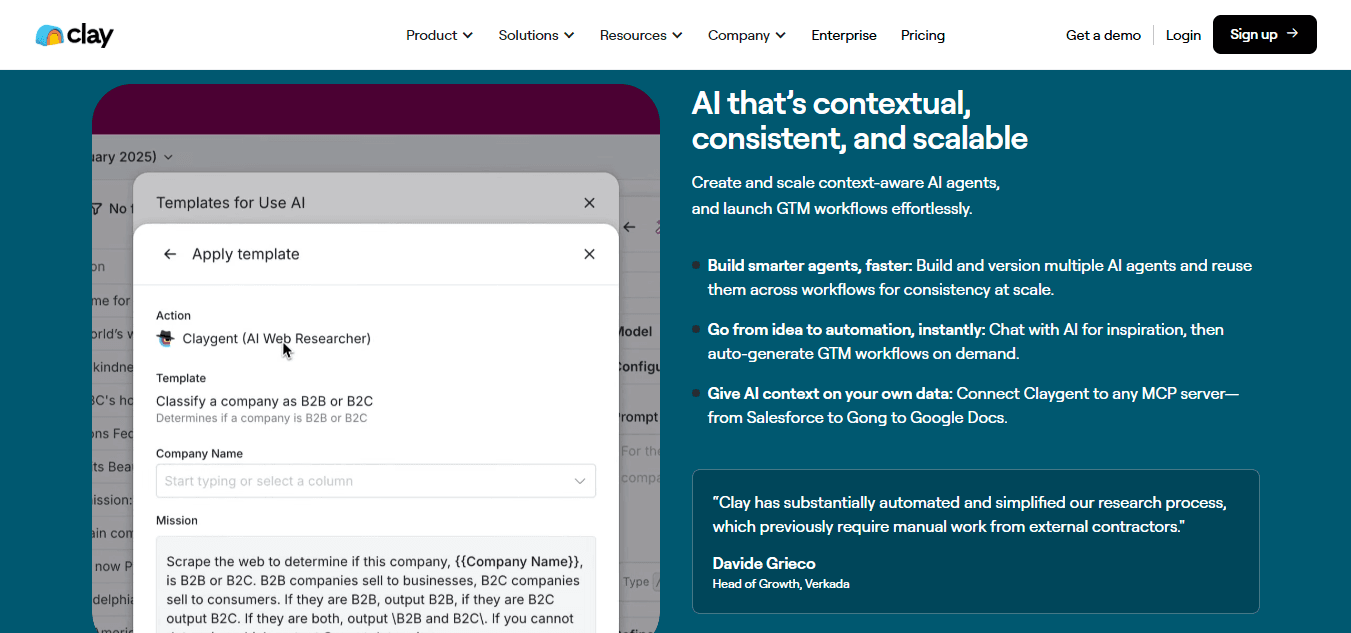The image size is (1351, 633).
Task: Click the Head of Growth, Verkada text
Action: (781, 583)
